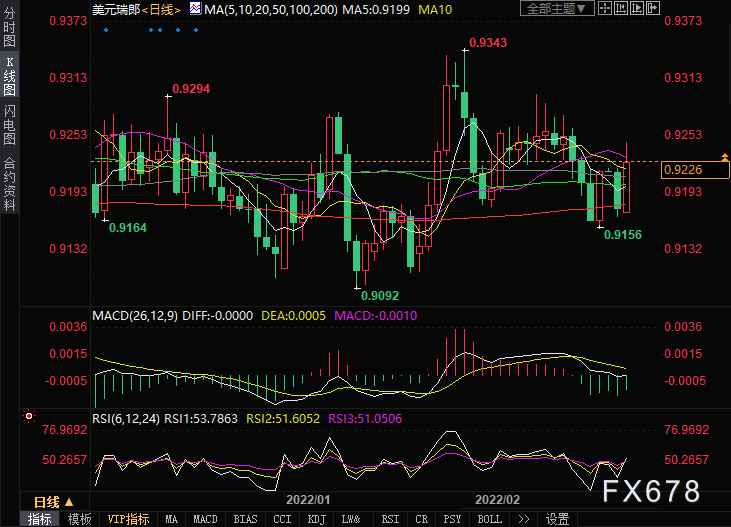Click the <日线> label next to 美元瑞郎

157,9
